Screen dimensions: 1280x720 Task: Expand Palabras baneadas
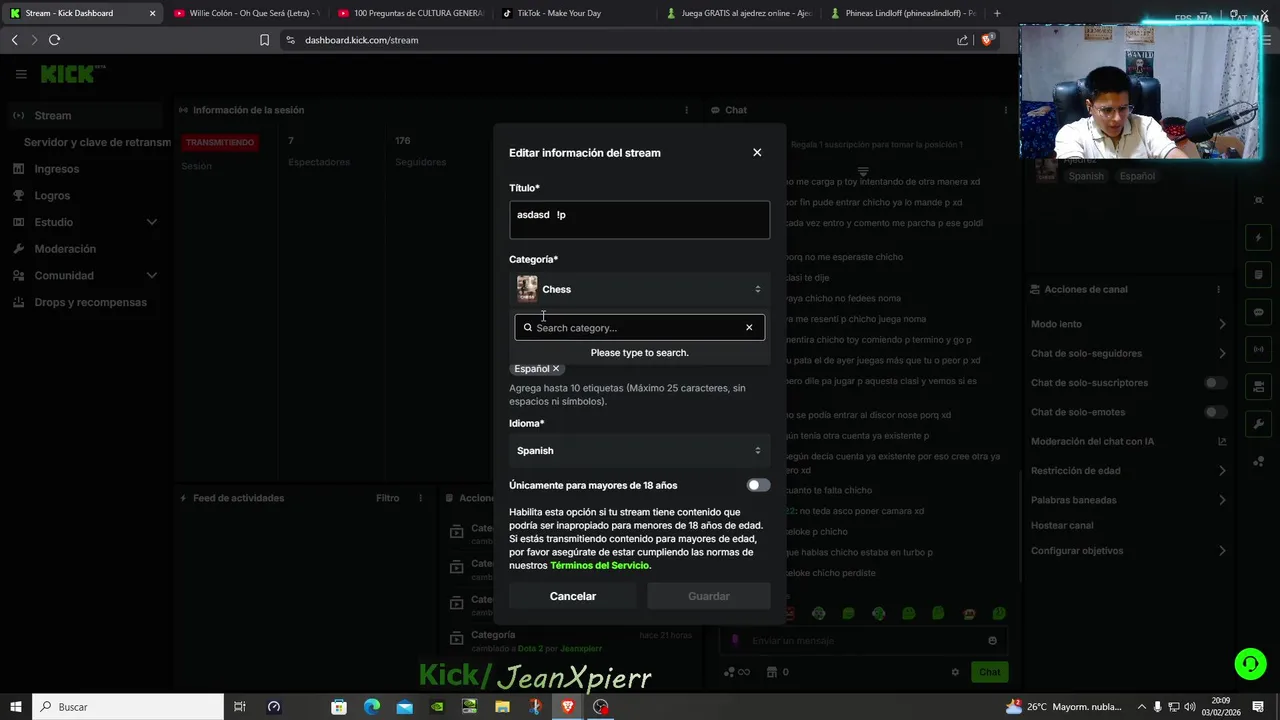(1222, 500)
